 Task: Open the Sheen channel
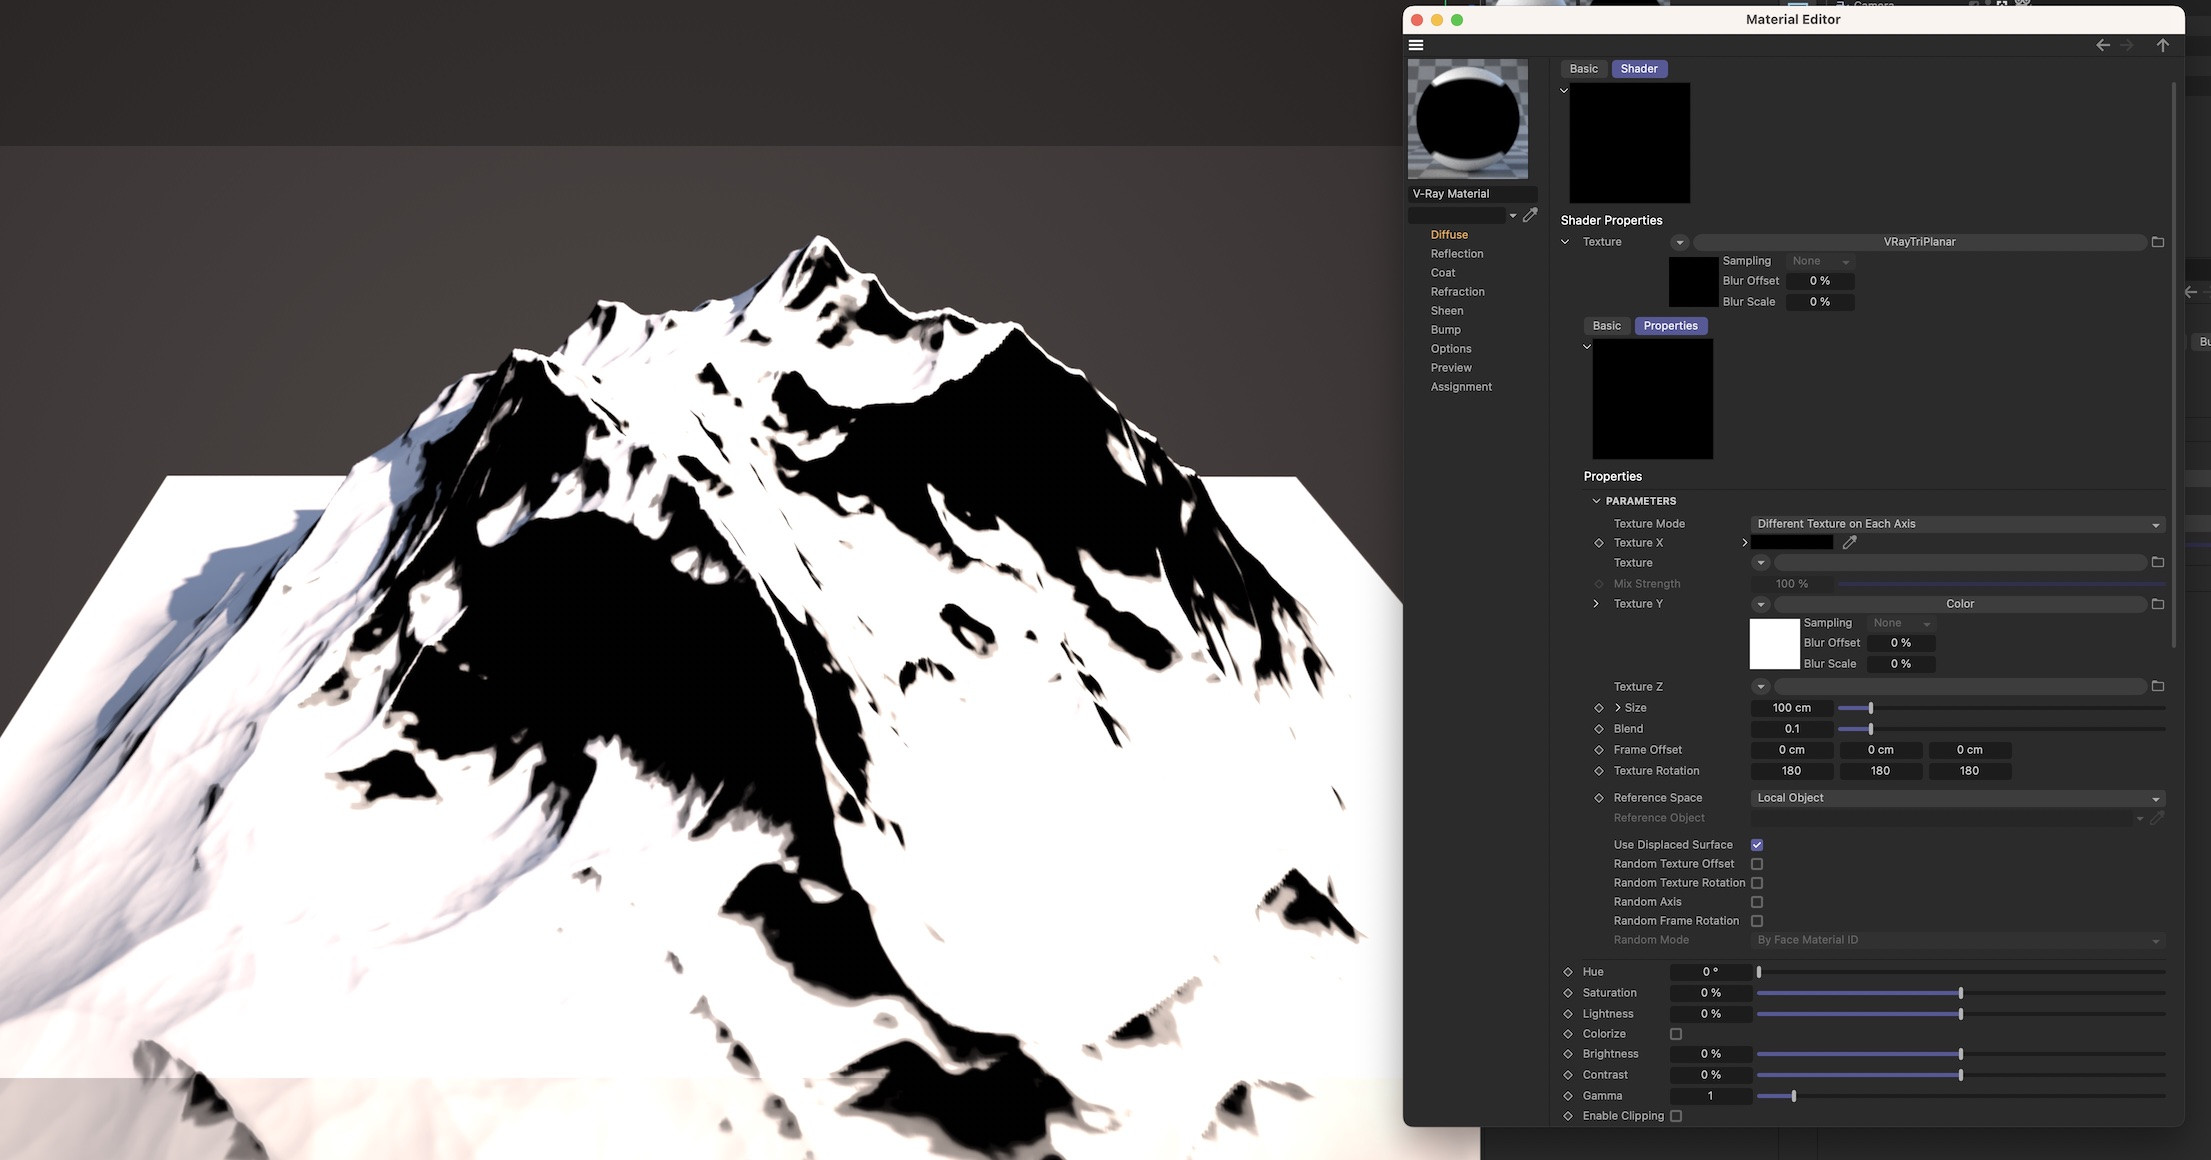click(1447, 311)
